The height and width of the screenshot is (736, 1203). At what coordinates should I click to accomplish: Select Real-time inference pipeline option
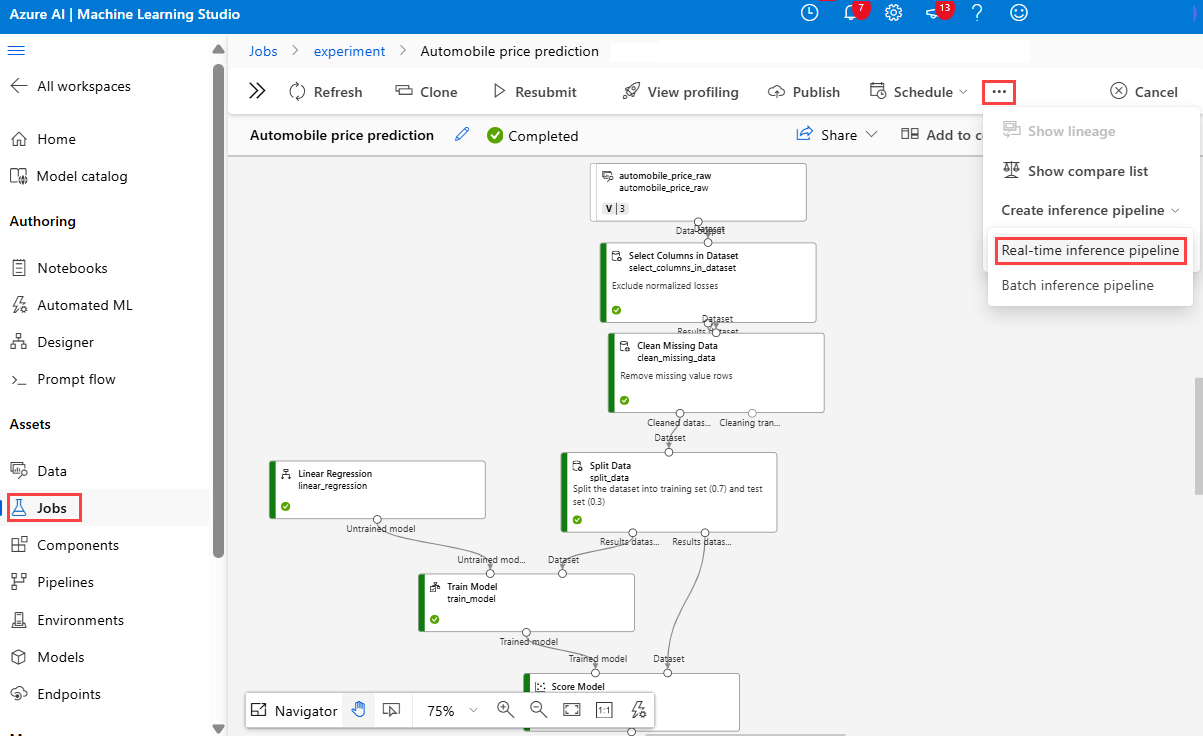(x=1090, y=250)
